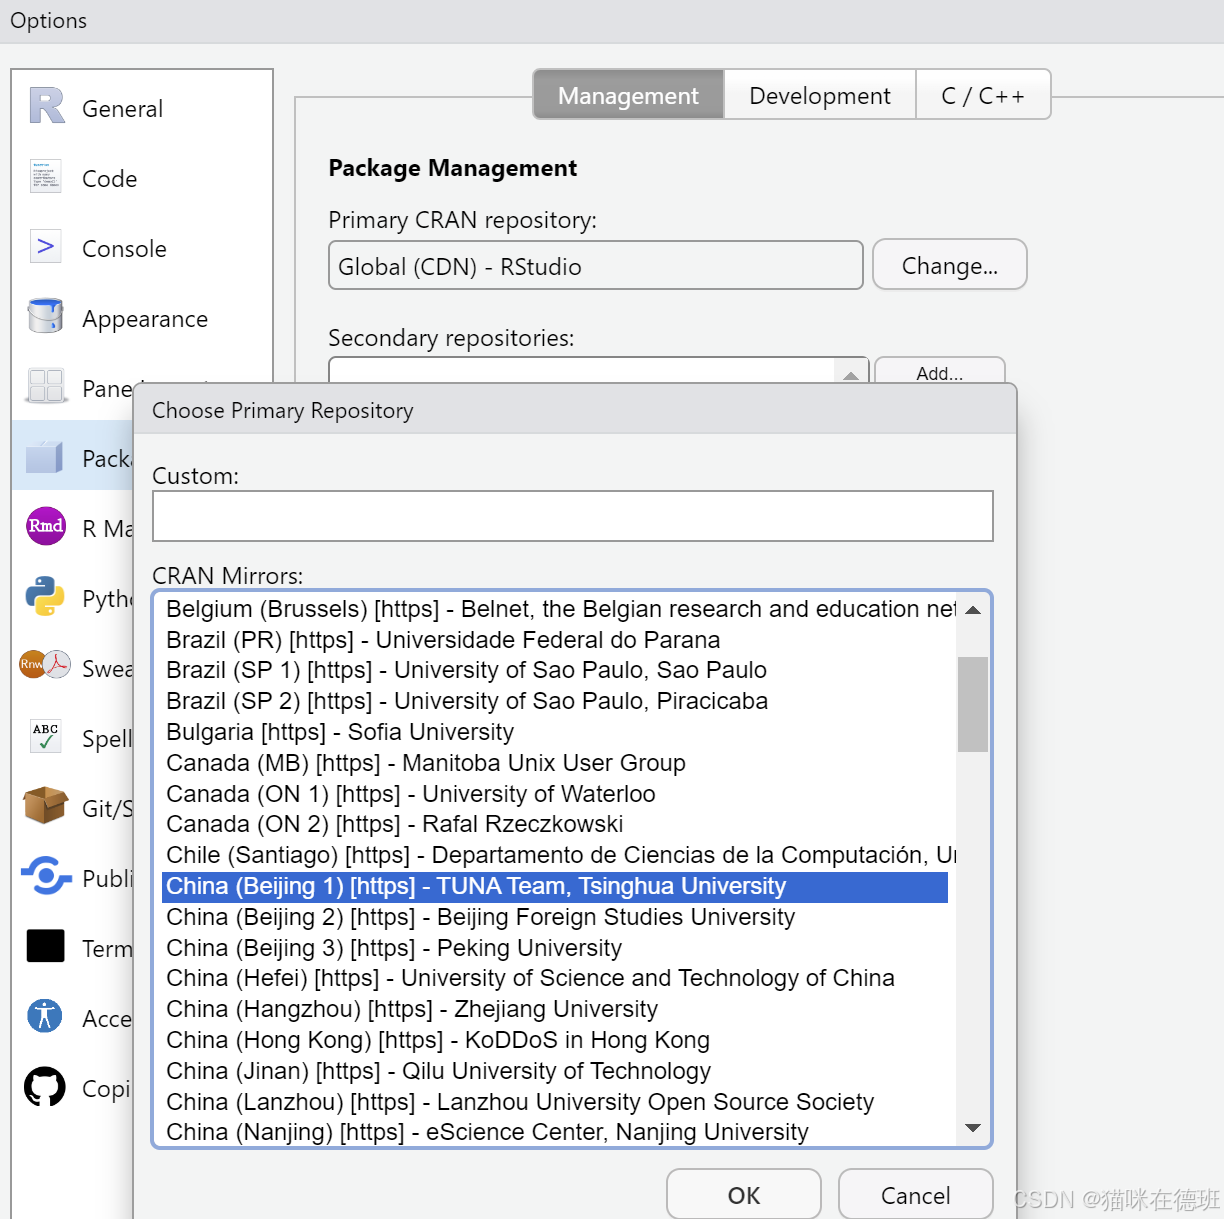
Task: Select China (Hong Kong) KoDDoS mirror
Action: point(555,1040)
